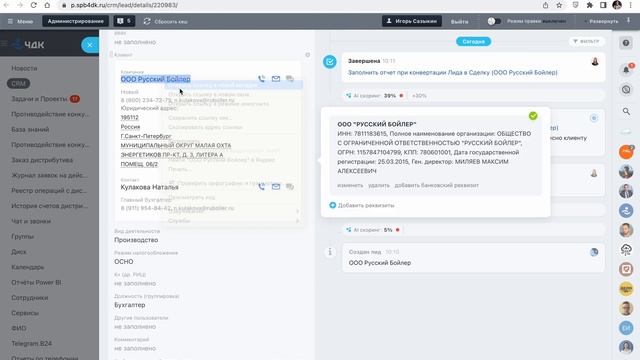
Task: Select CRM in the left menu
Action: click(18, 84)
